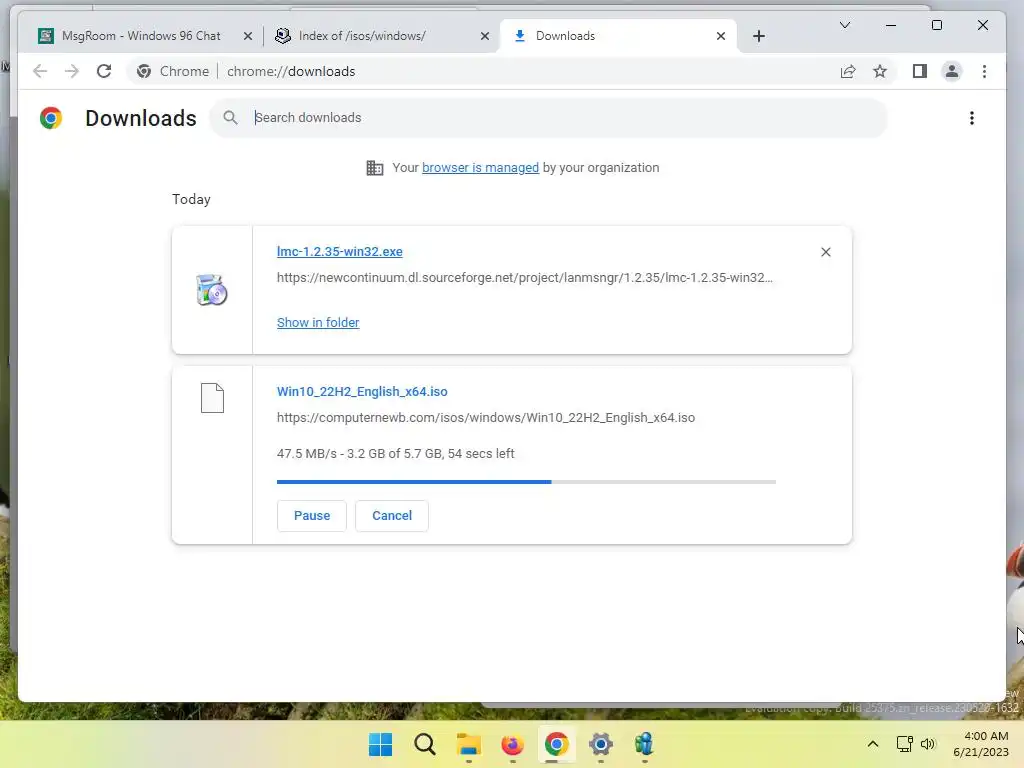Close the Index of /isos/windows/ tab
This screenshot has height=768, width=1024.
485,36
